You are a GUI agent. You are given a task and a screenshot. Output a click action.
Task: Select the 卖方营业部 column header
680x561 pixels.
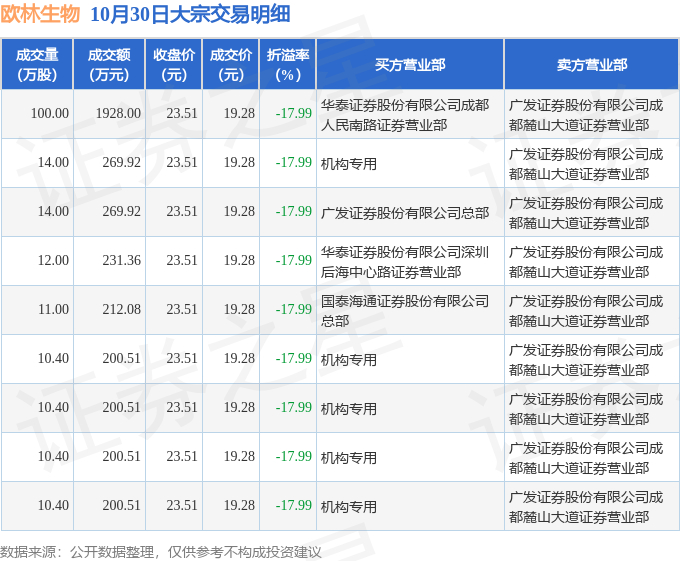(x=592, y=65)
